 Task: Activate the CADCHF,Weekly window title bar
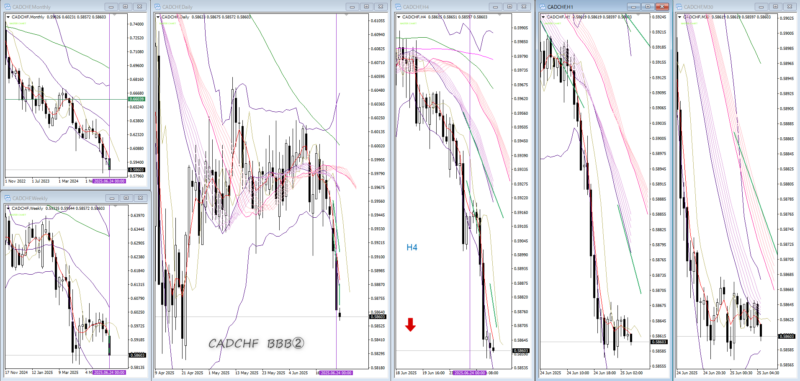(76, 198)
